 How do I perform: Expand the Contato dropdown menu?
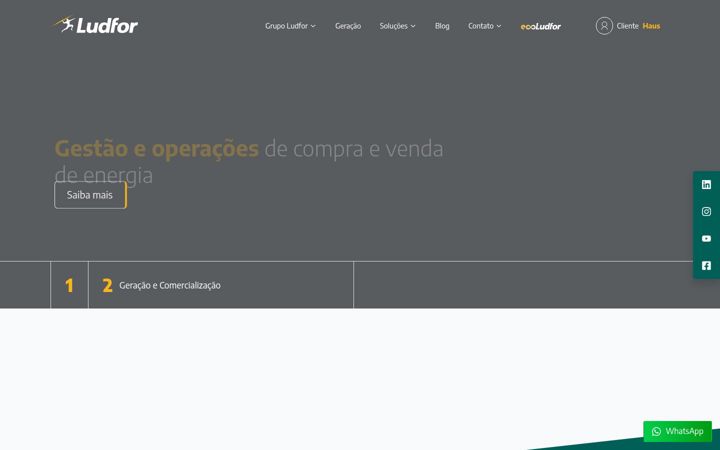coord(484,26)
